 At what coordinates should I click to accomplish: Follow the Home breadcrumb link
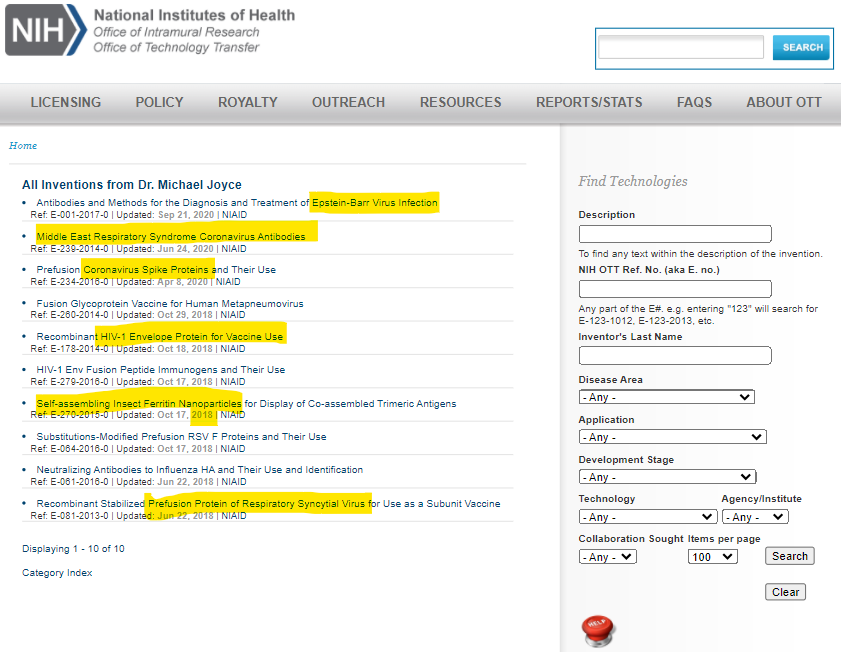click(23, 146)
